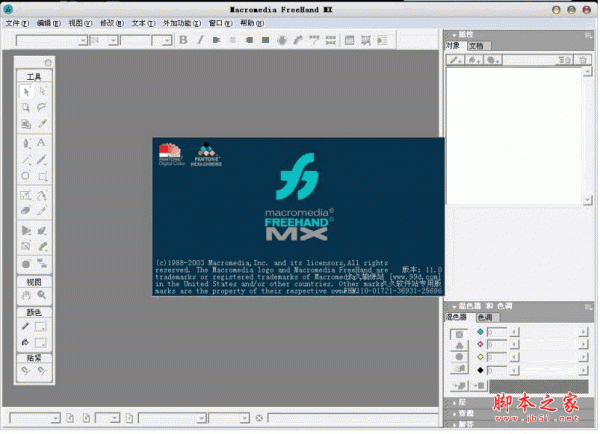Open the 修改(M) menu
The height and width of the screenshot is (434, 600).
112,23
